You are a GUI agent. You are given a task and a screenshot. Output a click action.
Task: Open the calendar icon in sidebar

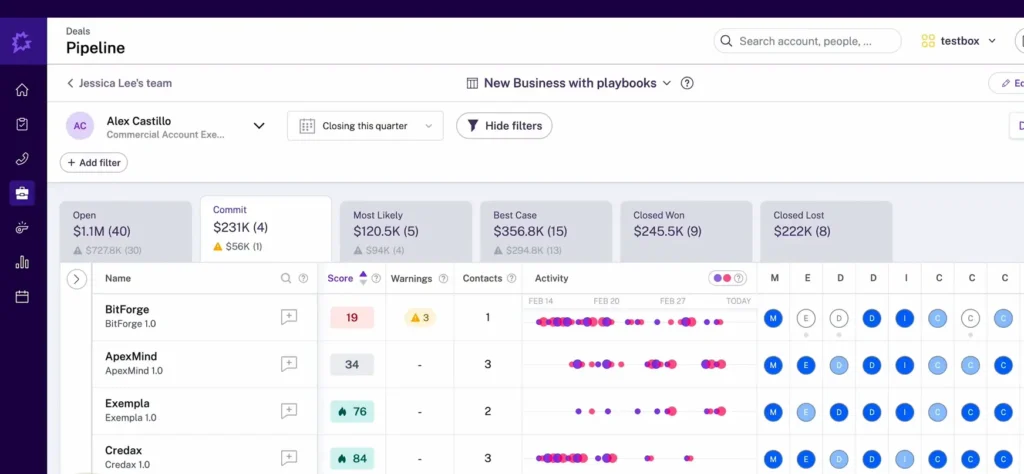(22, 297)
